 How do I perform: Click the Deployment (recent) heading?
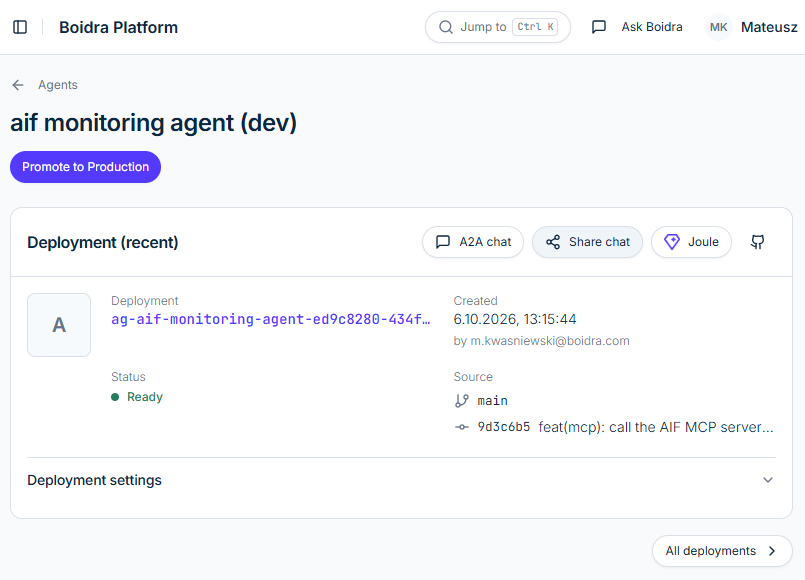[x=103, y=242]
